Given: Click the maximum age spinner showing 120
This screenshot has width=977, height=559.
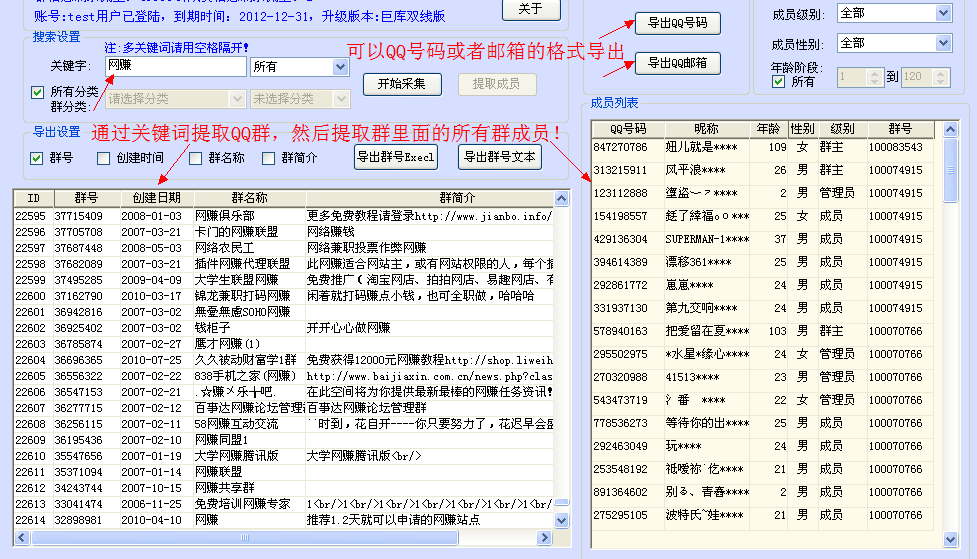Looking at the screenshot, I should [x=926, y=77].
